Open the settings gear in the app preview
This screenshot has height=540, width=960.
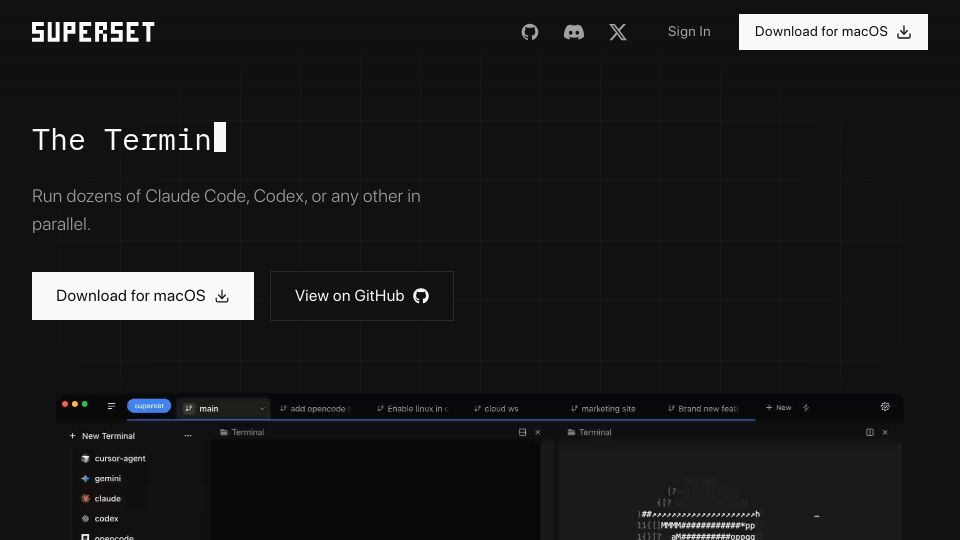click(x=885, y=407)
